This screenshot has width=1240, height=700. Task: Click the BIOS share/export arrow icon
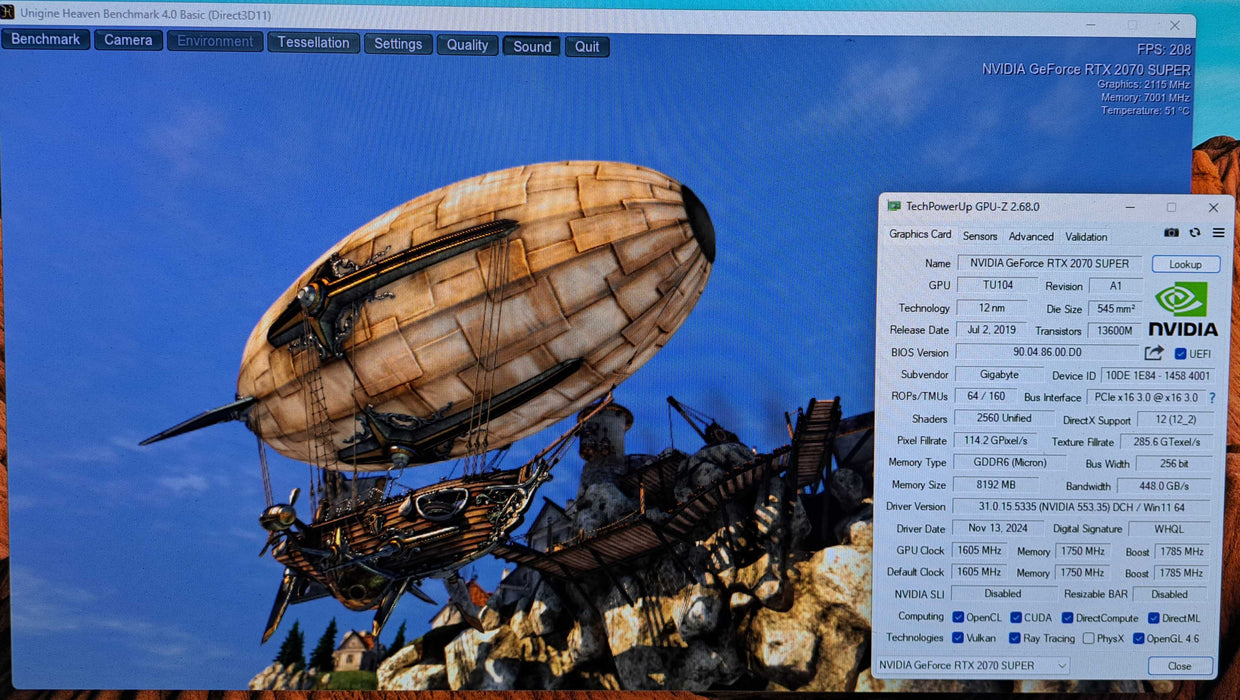1154,353
